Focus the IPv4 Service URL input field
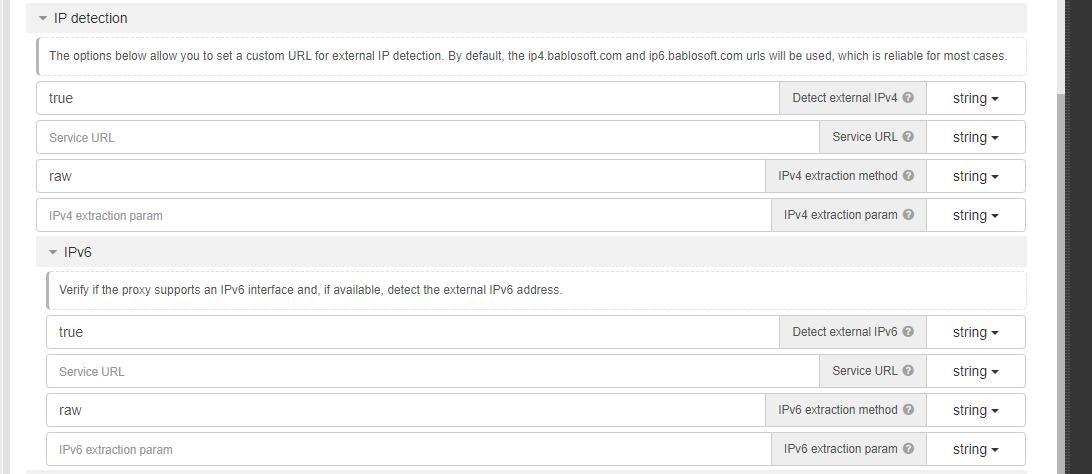 click(x=427, y=137)
